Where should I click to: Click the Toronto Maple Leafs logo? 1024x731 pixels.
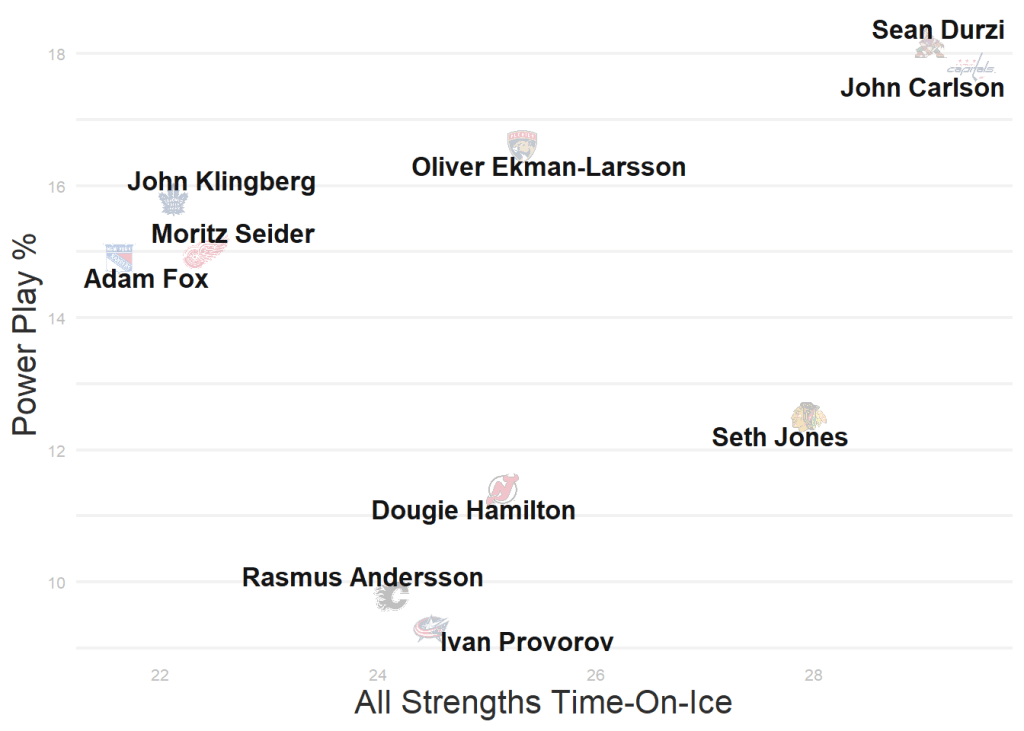click(x=174, y=201)
